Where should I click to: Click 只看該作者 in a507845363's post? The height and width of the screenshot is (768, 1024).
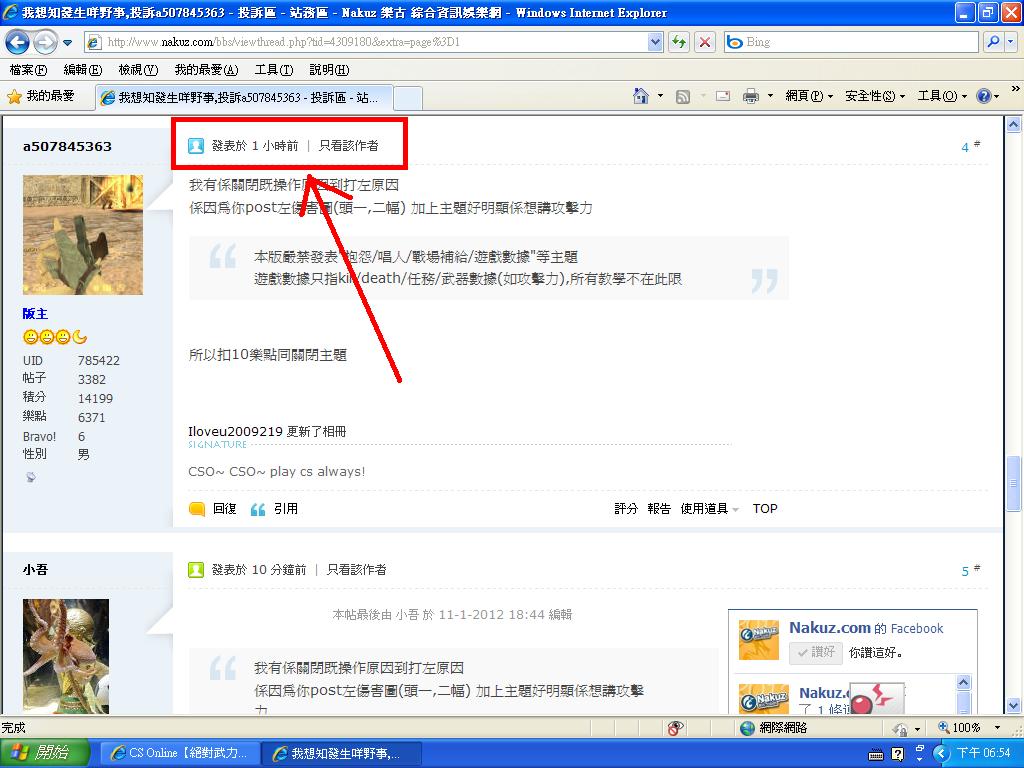click(x=349, y=146)
